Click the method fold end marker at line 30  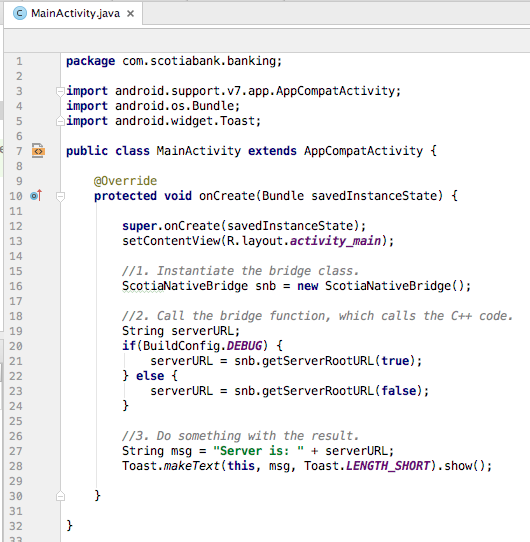coord(60,496)
